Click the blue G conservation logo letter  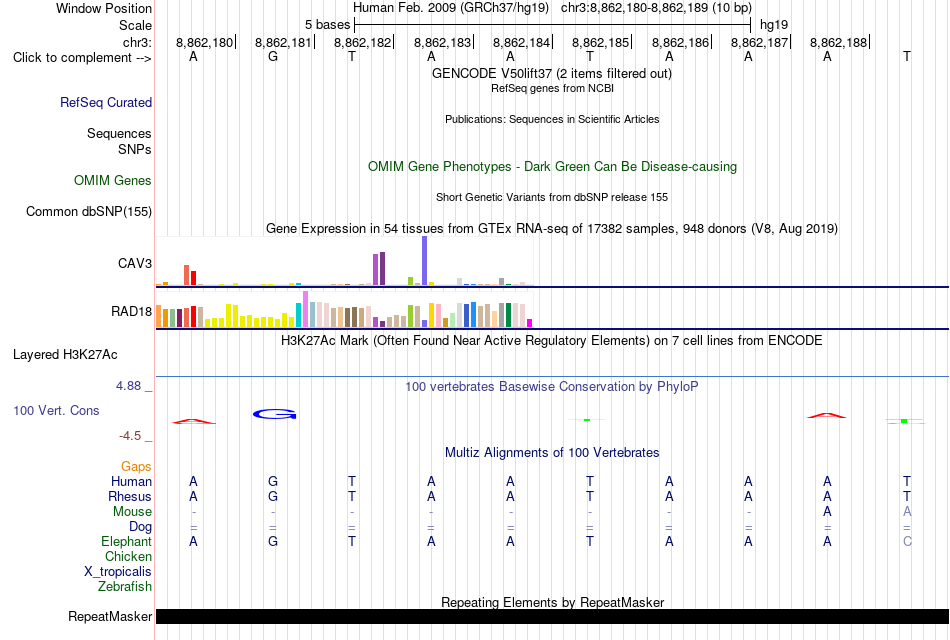pos(274,414)
